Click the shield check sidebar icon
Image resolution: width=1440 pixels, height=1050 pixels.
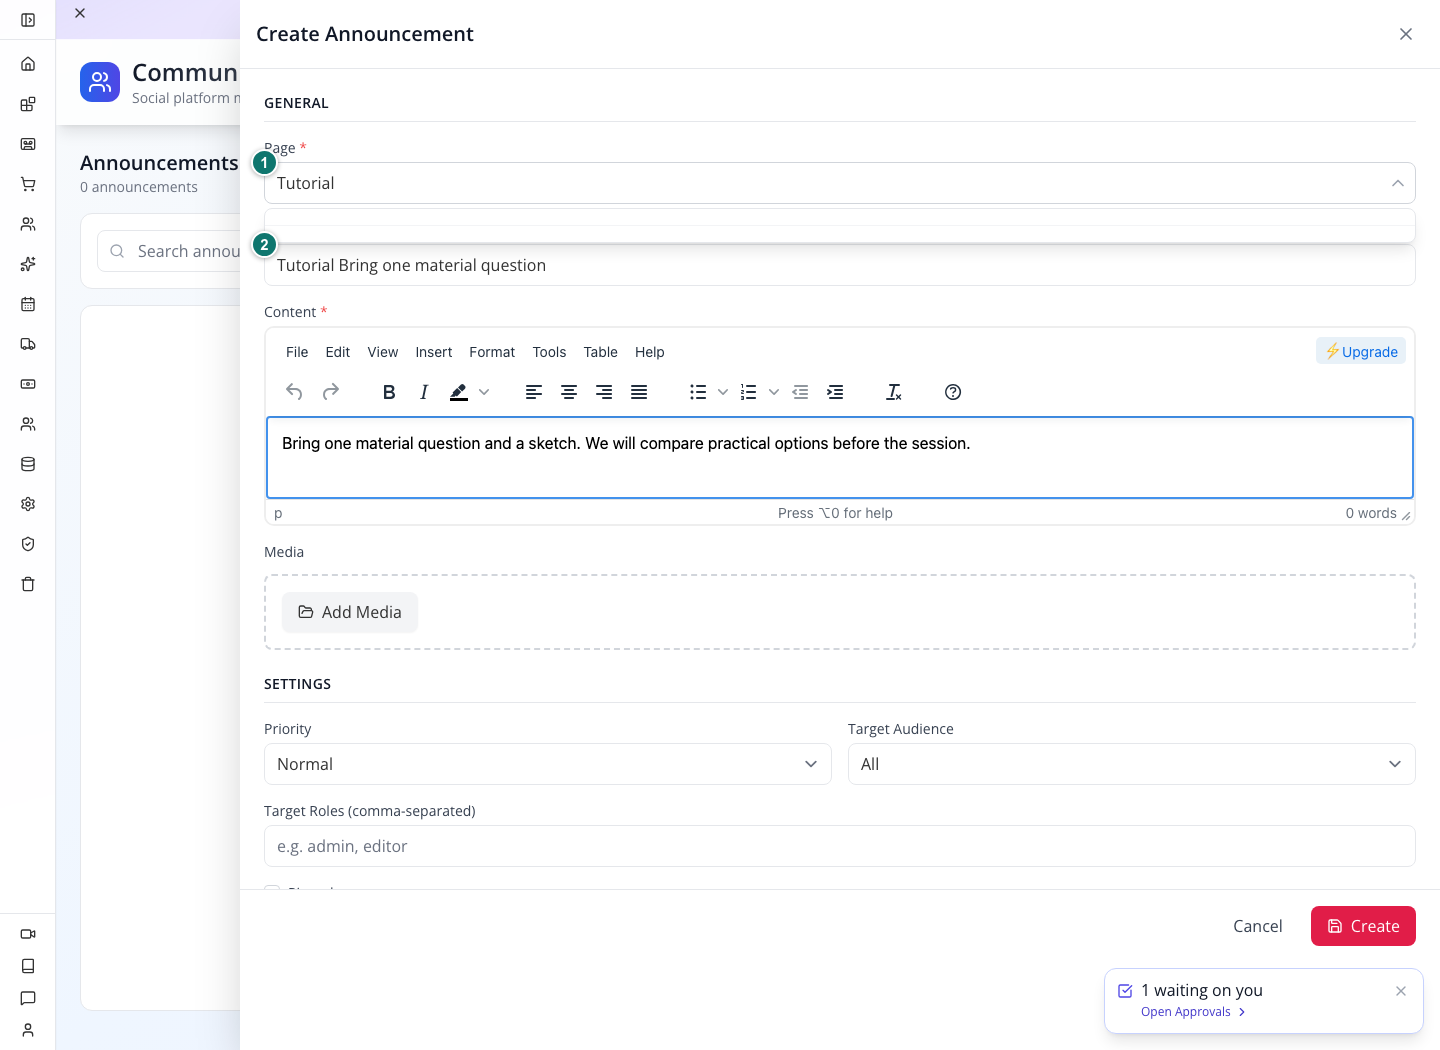(x=28, y=544)
